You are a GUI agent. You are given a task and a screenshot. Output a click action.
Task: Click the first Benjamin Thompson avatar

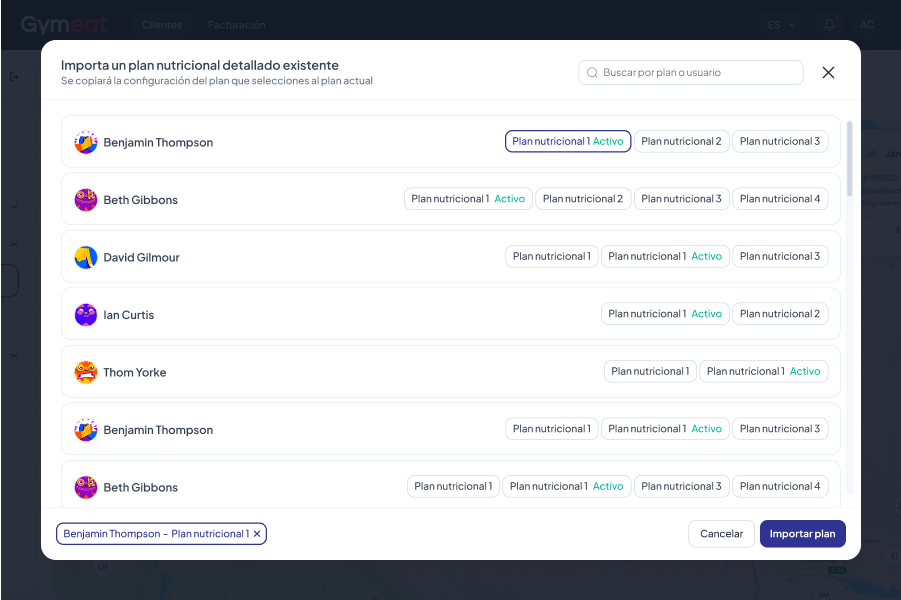pyautogui.click(x=86, y=142)
